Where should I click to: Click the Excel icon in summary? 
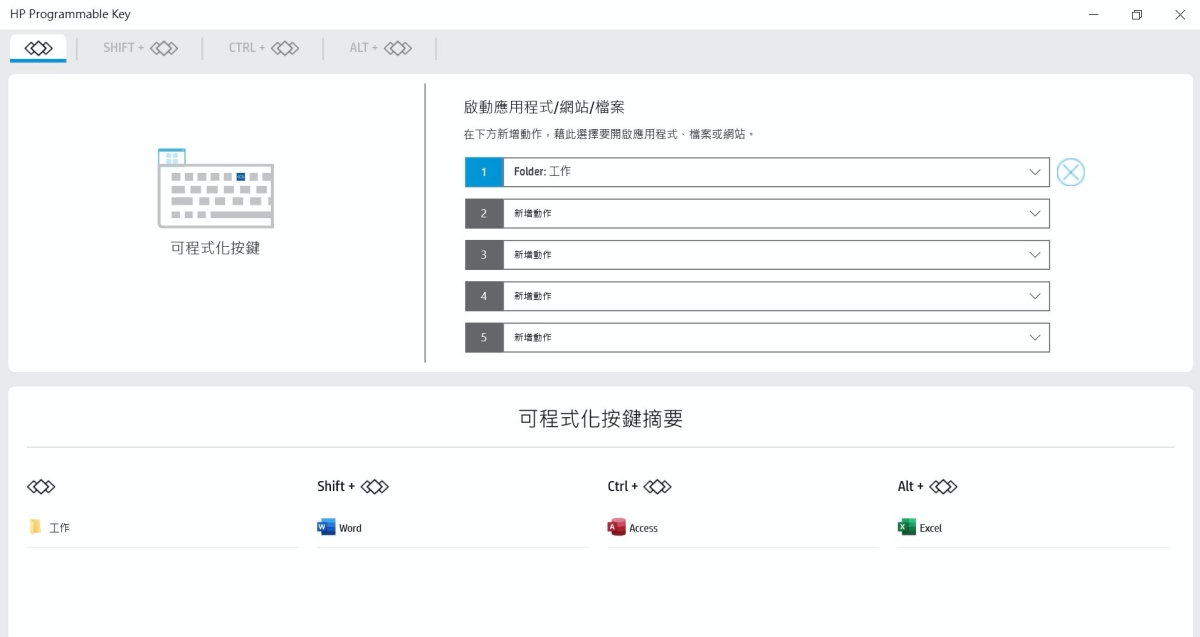click(x=907, y=527)
